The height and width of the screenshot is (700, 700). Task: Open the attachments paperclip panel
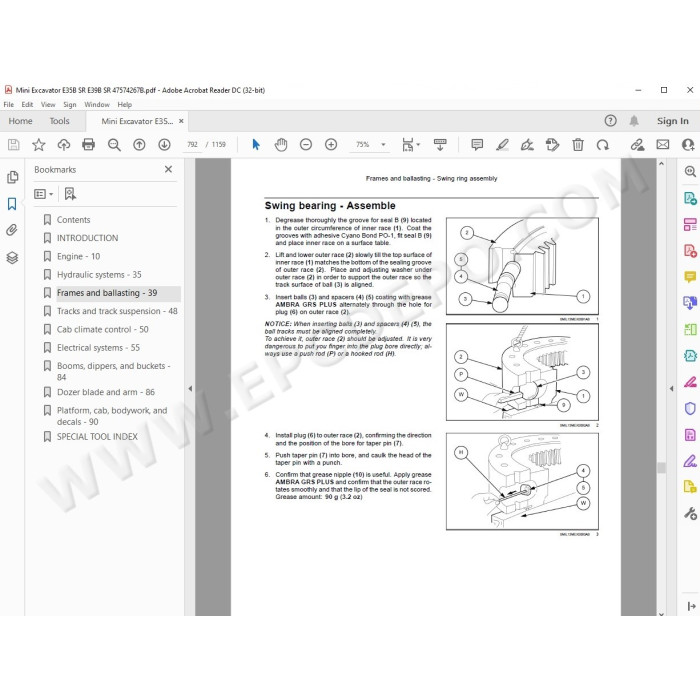coord(12,230)
